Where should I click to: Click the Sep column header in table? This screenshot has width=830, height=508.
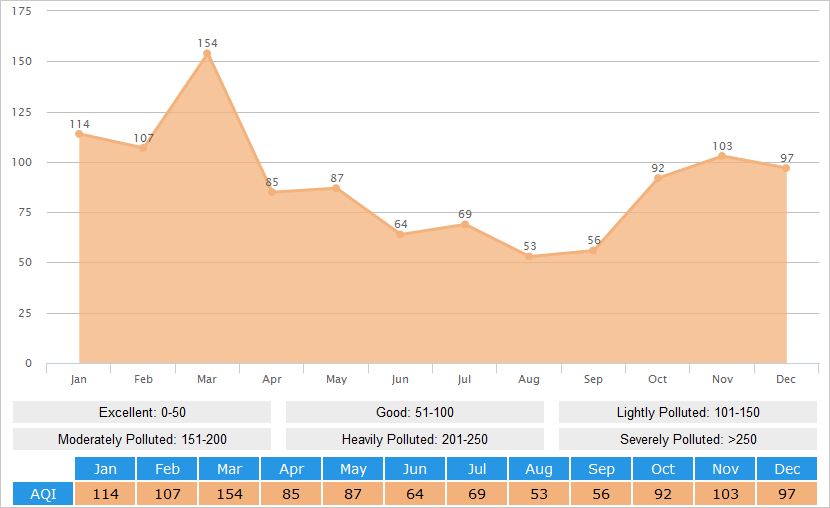(x=601, y=469)
